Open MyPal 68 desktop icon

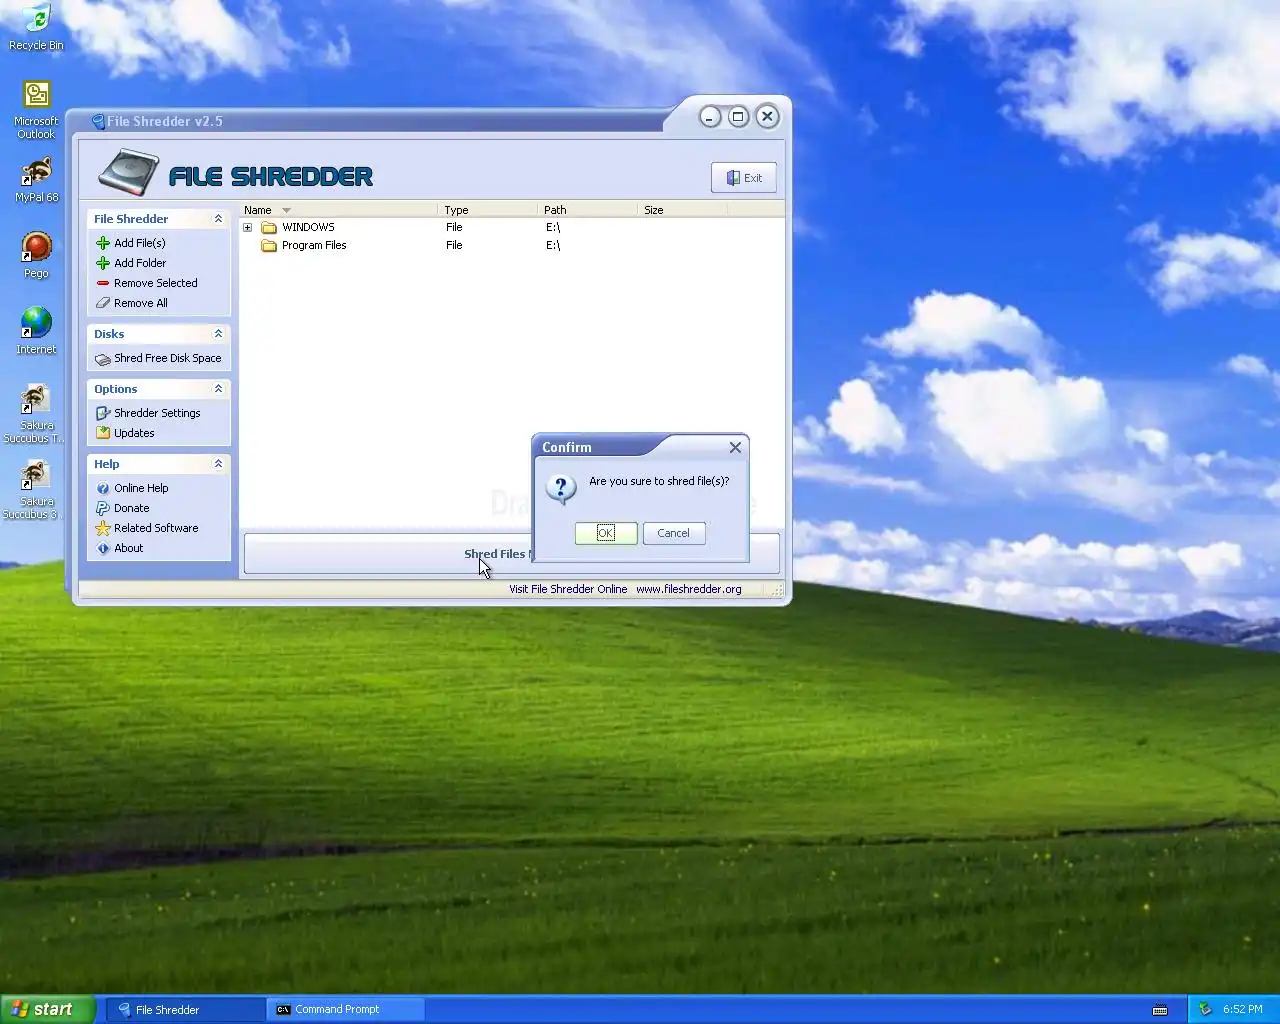(36, 180)
